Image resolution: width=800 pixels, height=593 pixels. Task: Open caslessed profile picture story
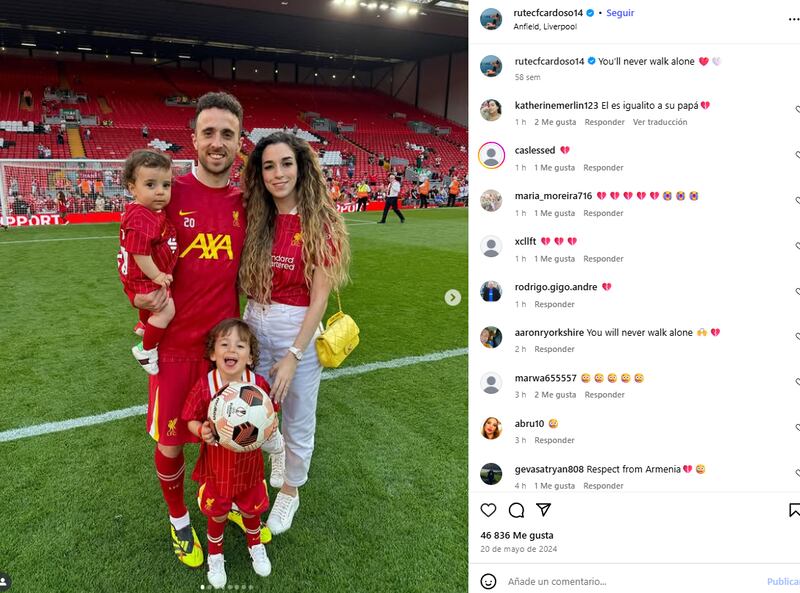pos(491,155)
